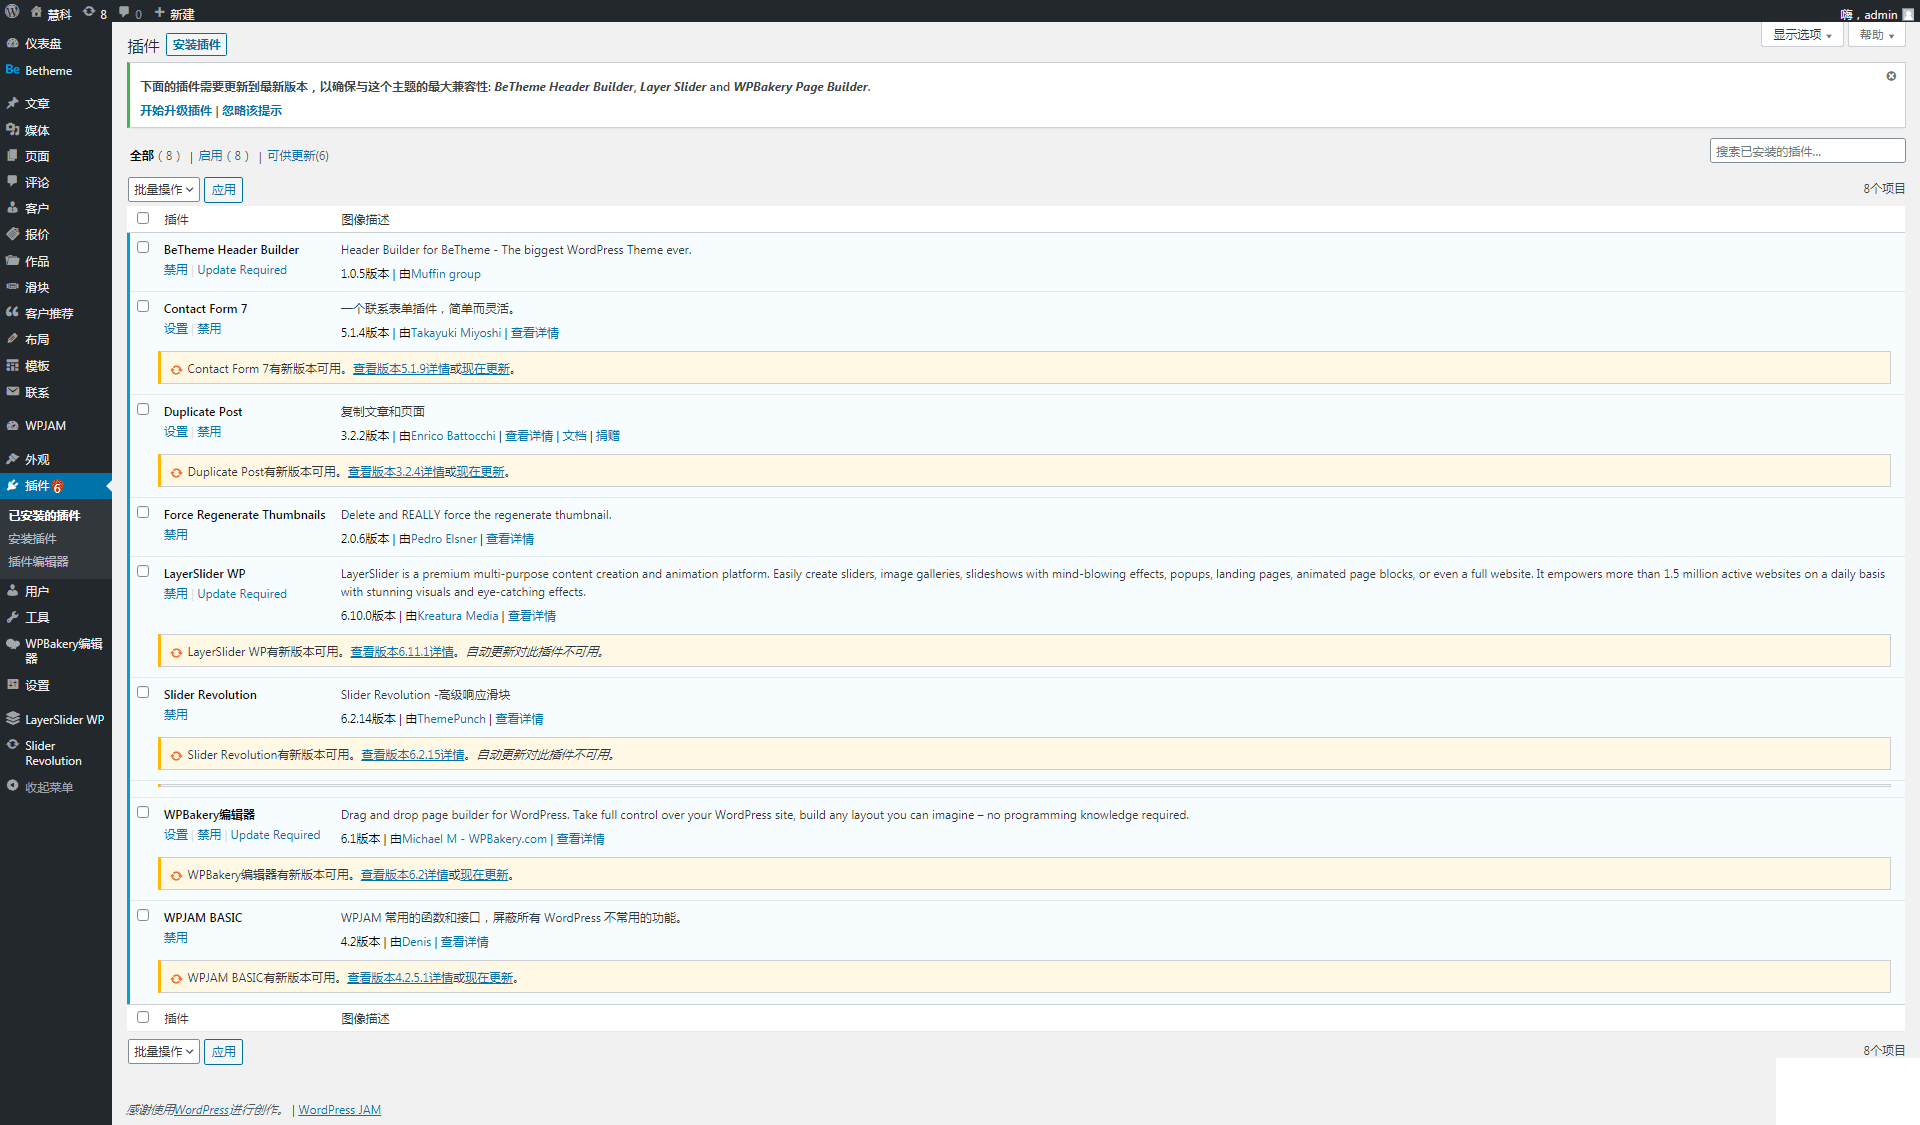
Task: Click the WordPress logo in admin bar
Action: (12, 12)
